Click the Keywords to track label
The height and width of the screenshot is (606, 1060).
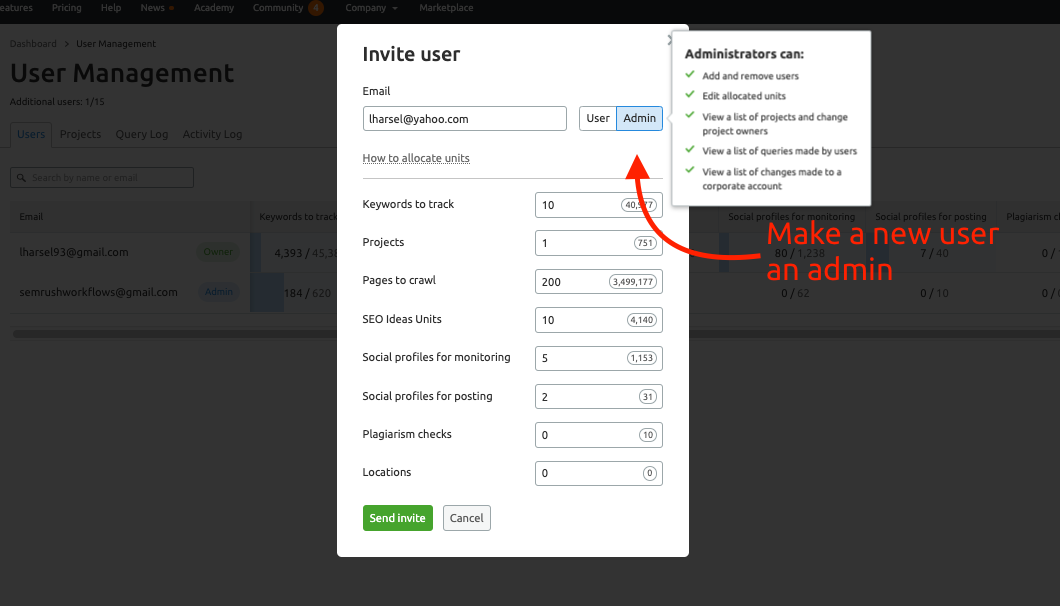pyautogui.click(x=408, y=204)
